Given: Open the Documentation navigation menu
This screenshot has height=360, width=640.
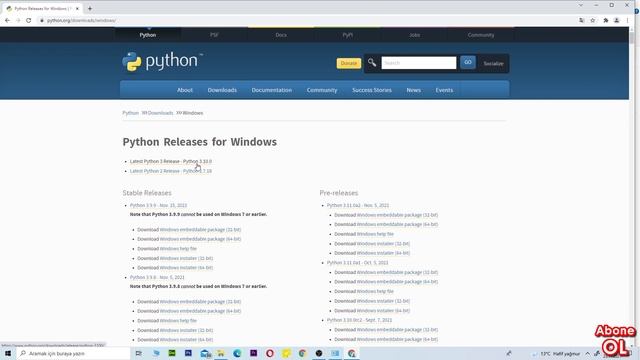Looking at the screenshot, I should coord(271,90).
